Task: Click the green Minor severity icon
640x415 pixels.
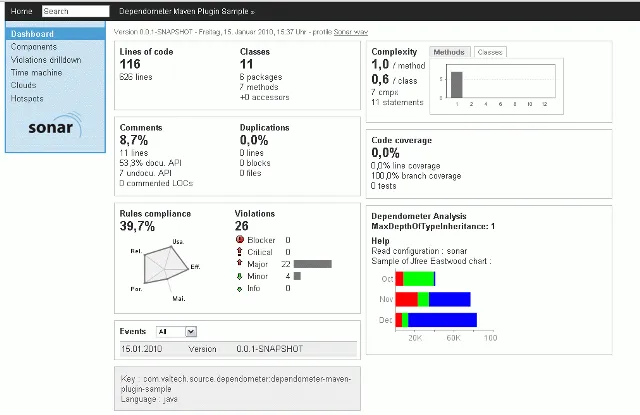Action: coord(240,276)
